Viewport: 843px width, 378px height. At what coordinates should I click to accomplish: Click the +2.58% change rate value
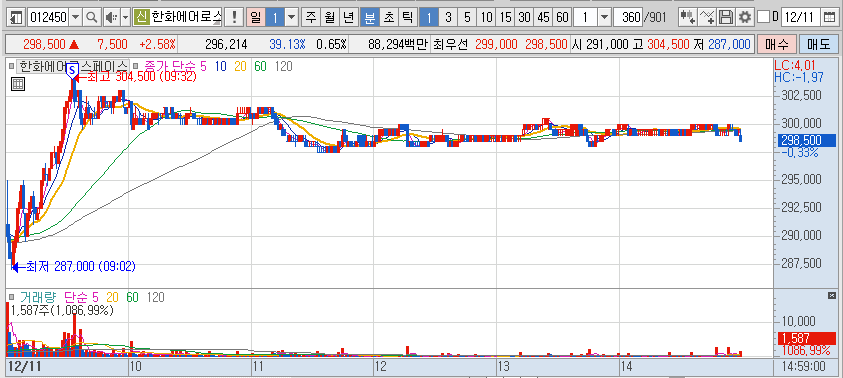tap(158, 44)
